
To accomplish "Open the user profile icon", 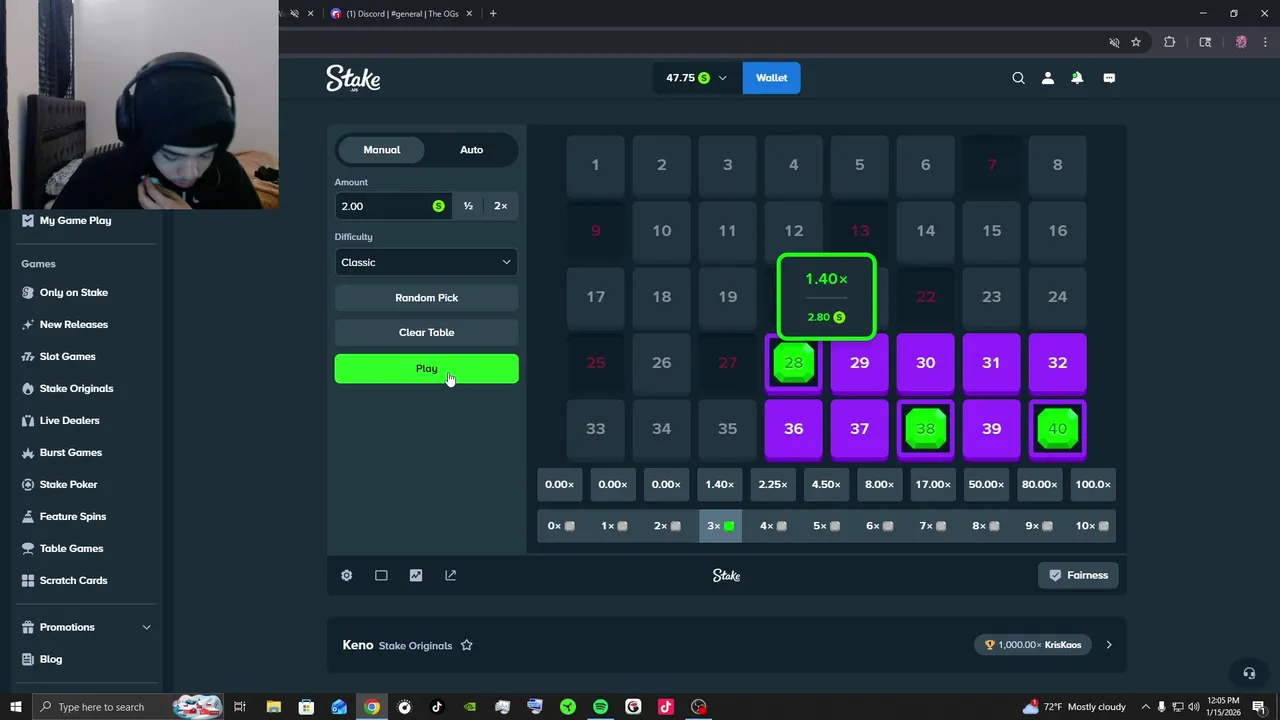I will 1048,78.
